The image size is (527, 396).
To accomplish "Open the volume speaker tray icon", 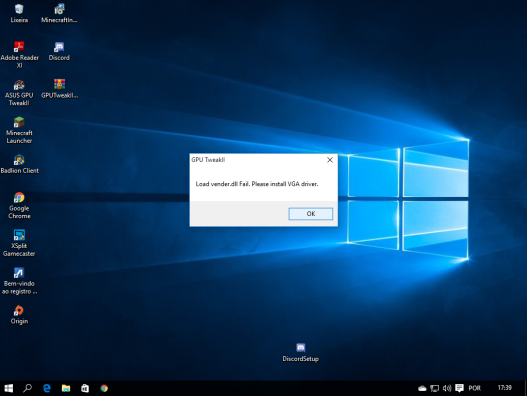I will coord(447,388).
